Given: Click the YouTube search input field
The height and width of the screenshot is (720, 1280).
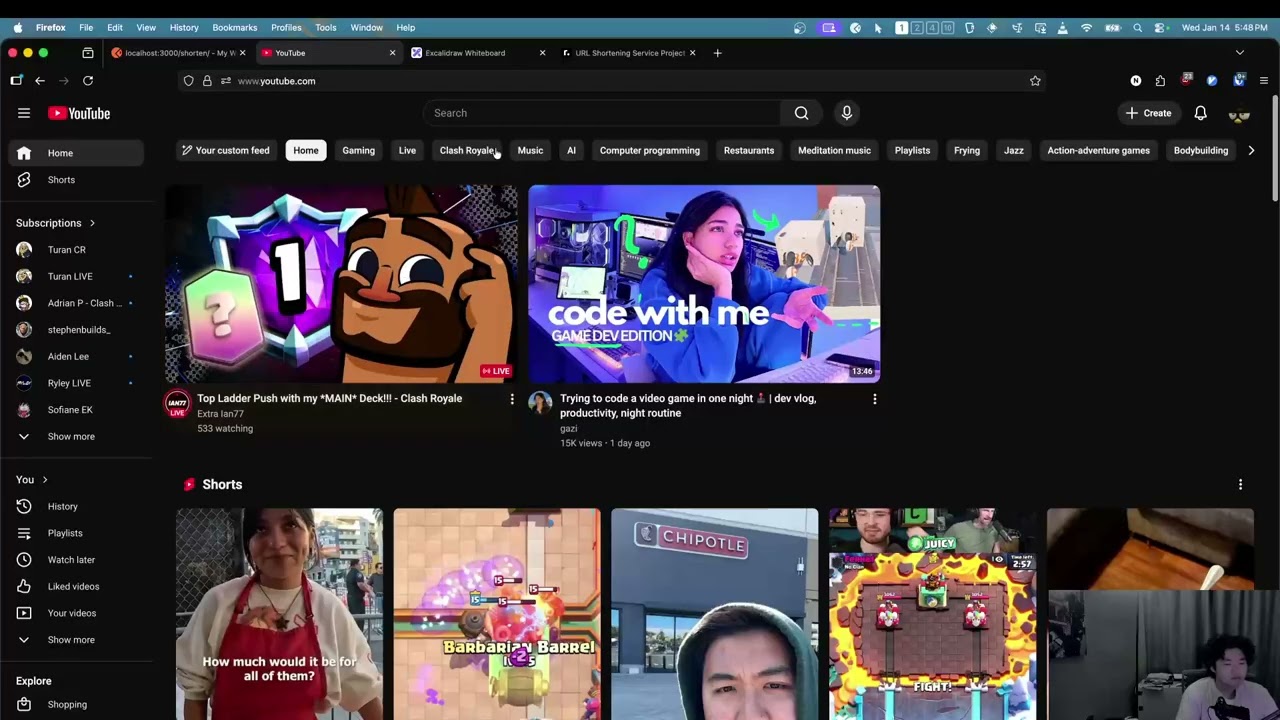Looking at the screenshot, I should [x=602, y=113].
